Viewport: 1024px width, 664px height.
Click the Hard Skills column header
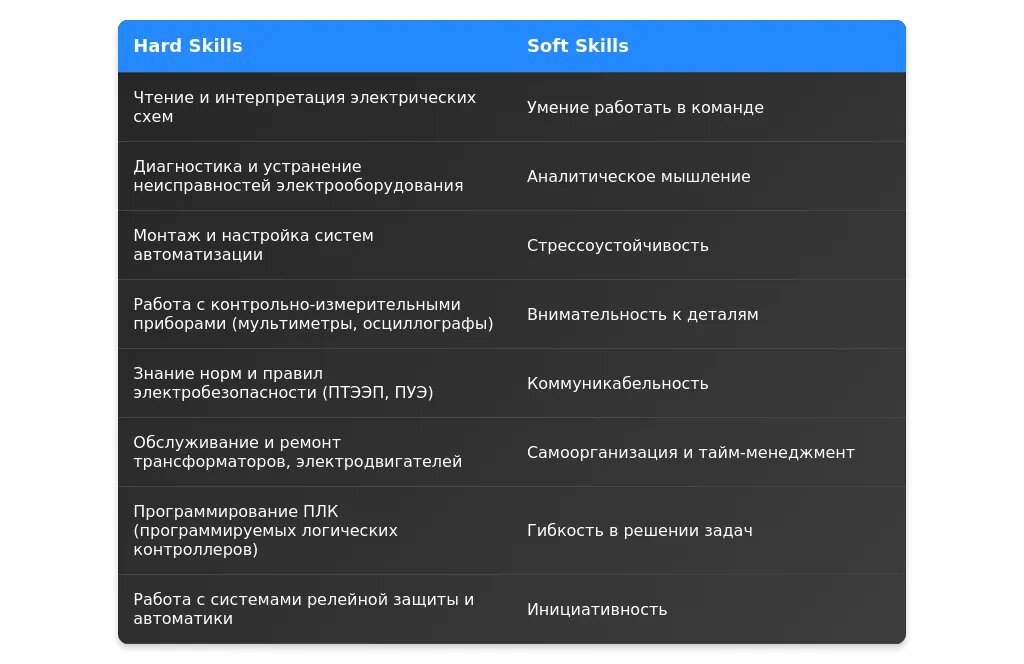(188, 46)
